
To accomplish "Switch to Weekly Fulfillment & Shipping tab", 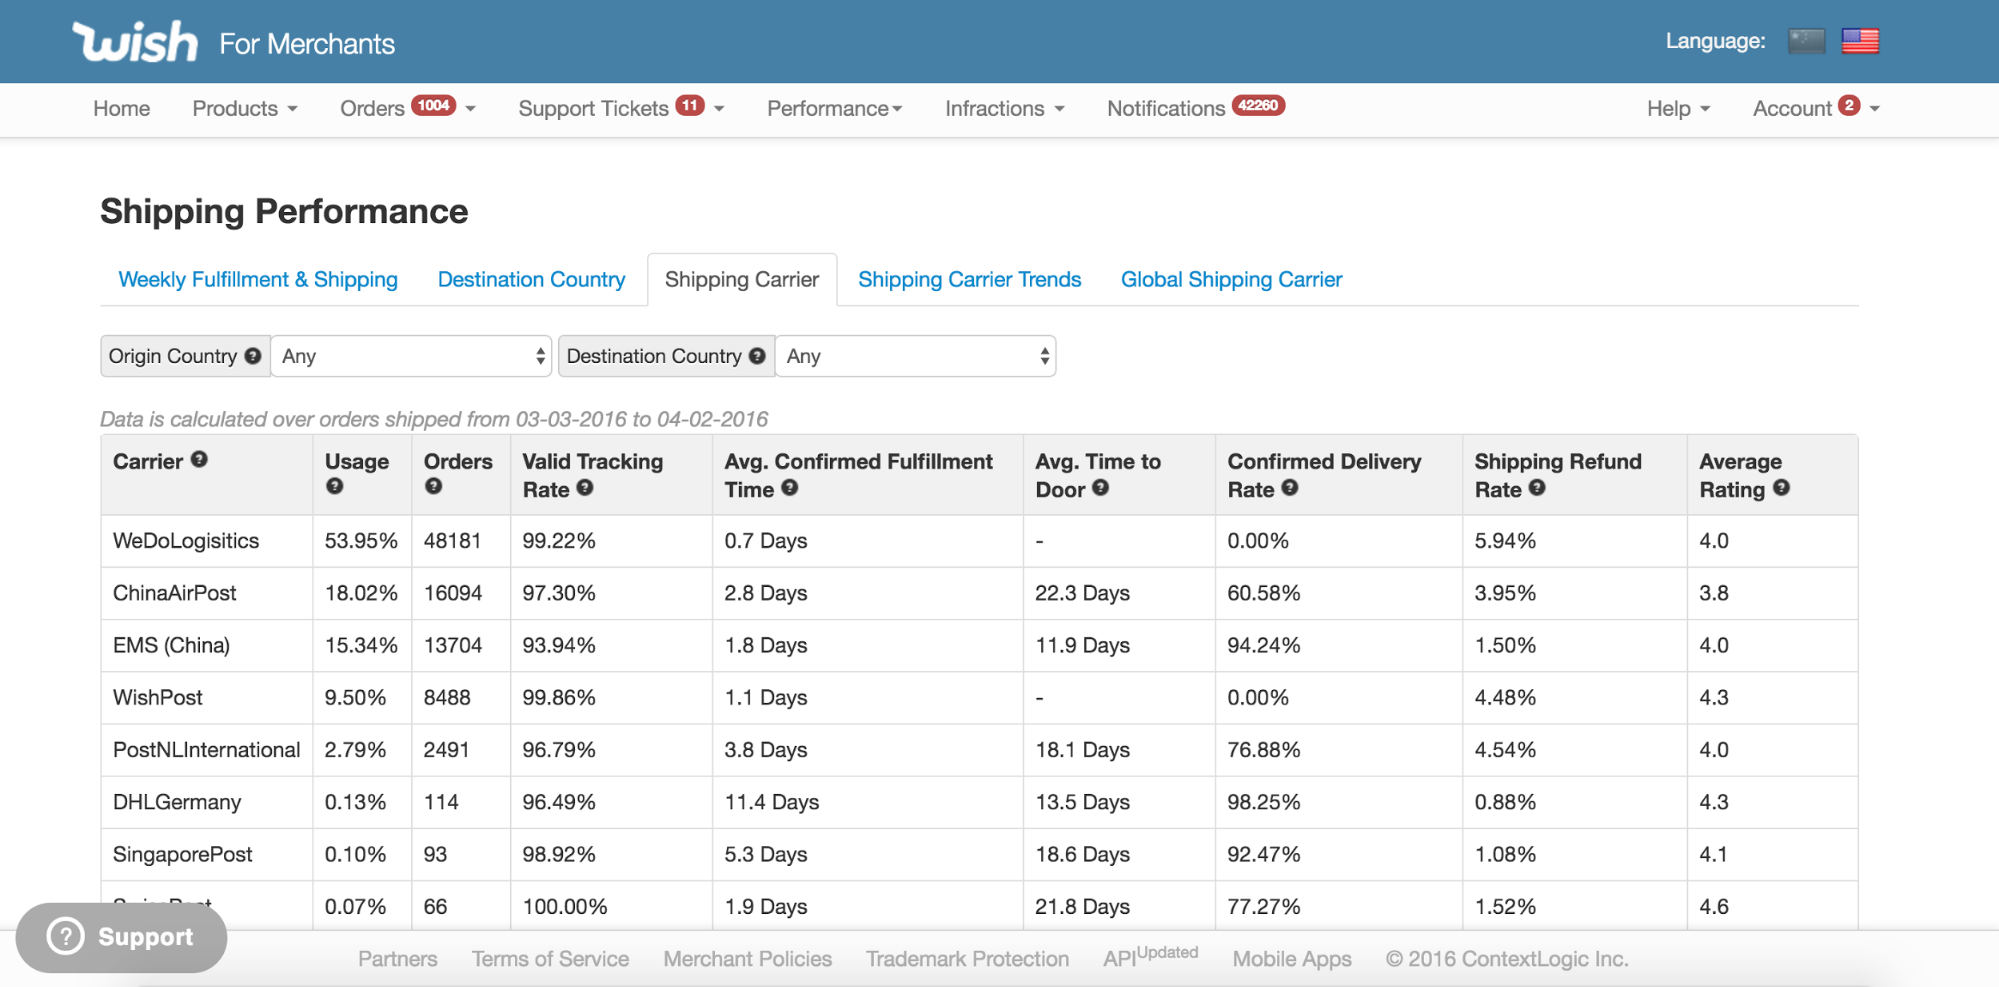I will (x=258, y=279).
